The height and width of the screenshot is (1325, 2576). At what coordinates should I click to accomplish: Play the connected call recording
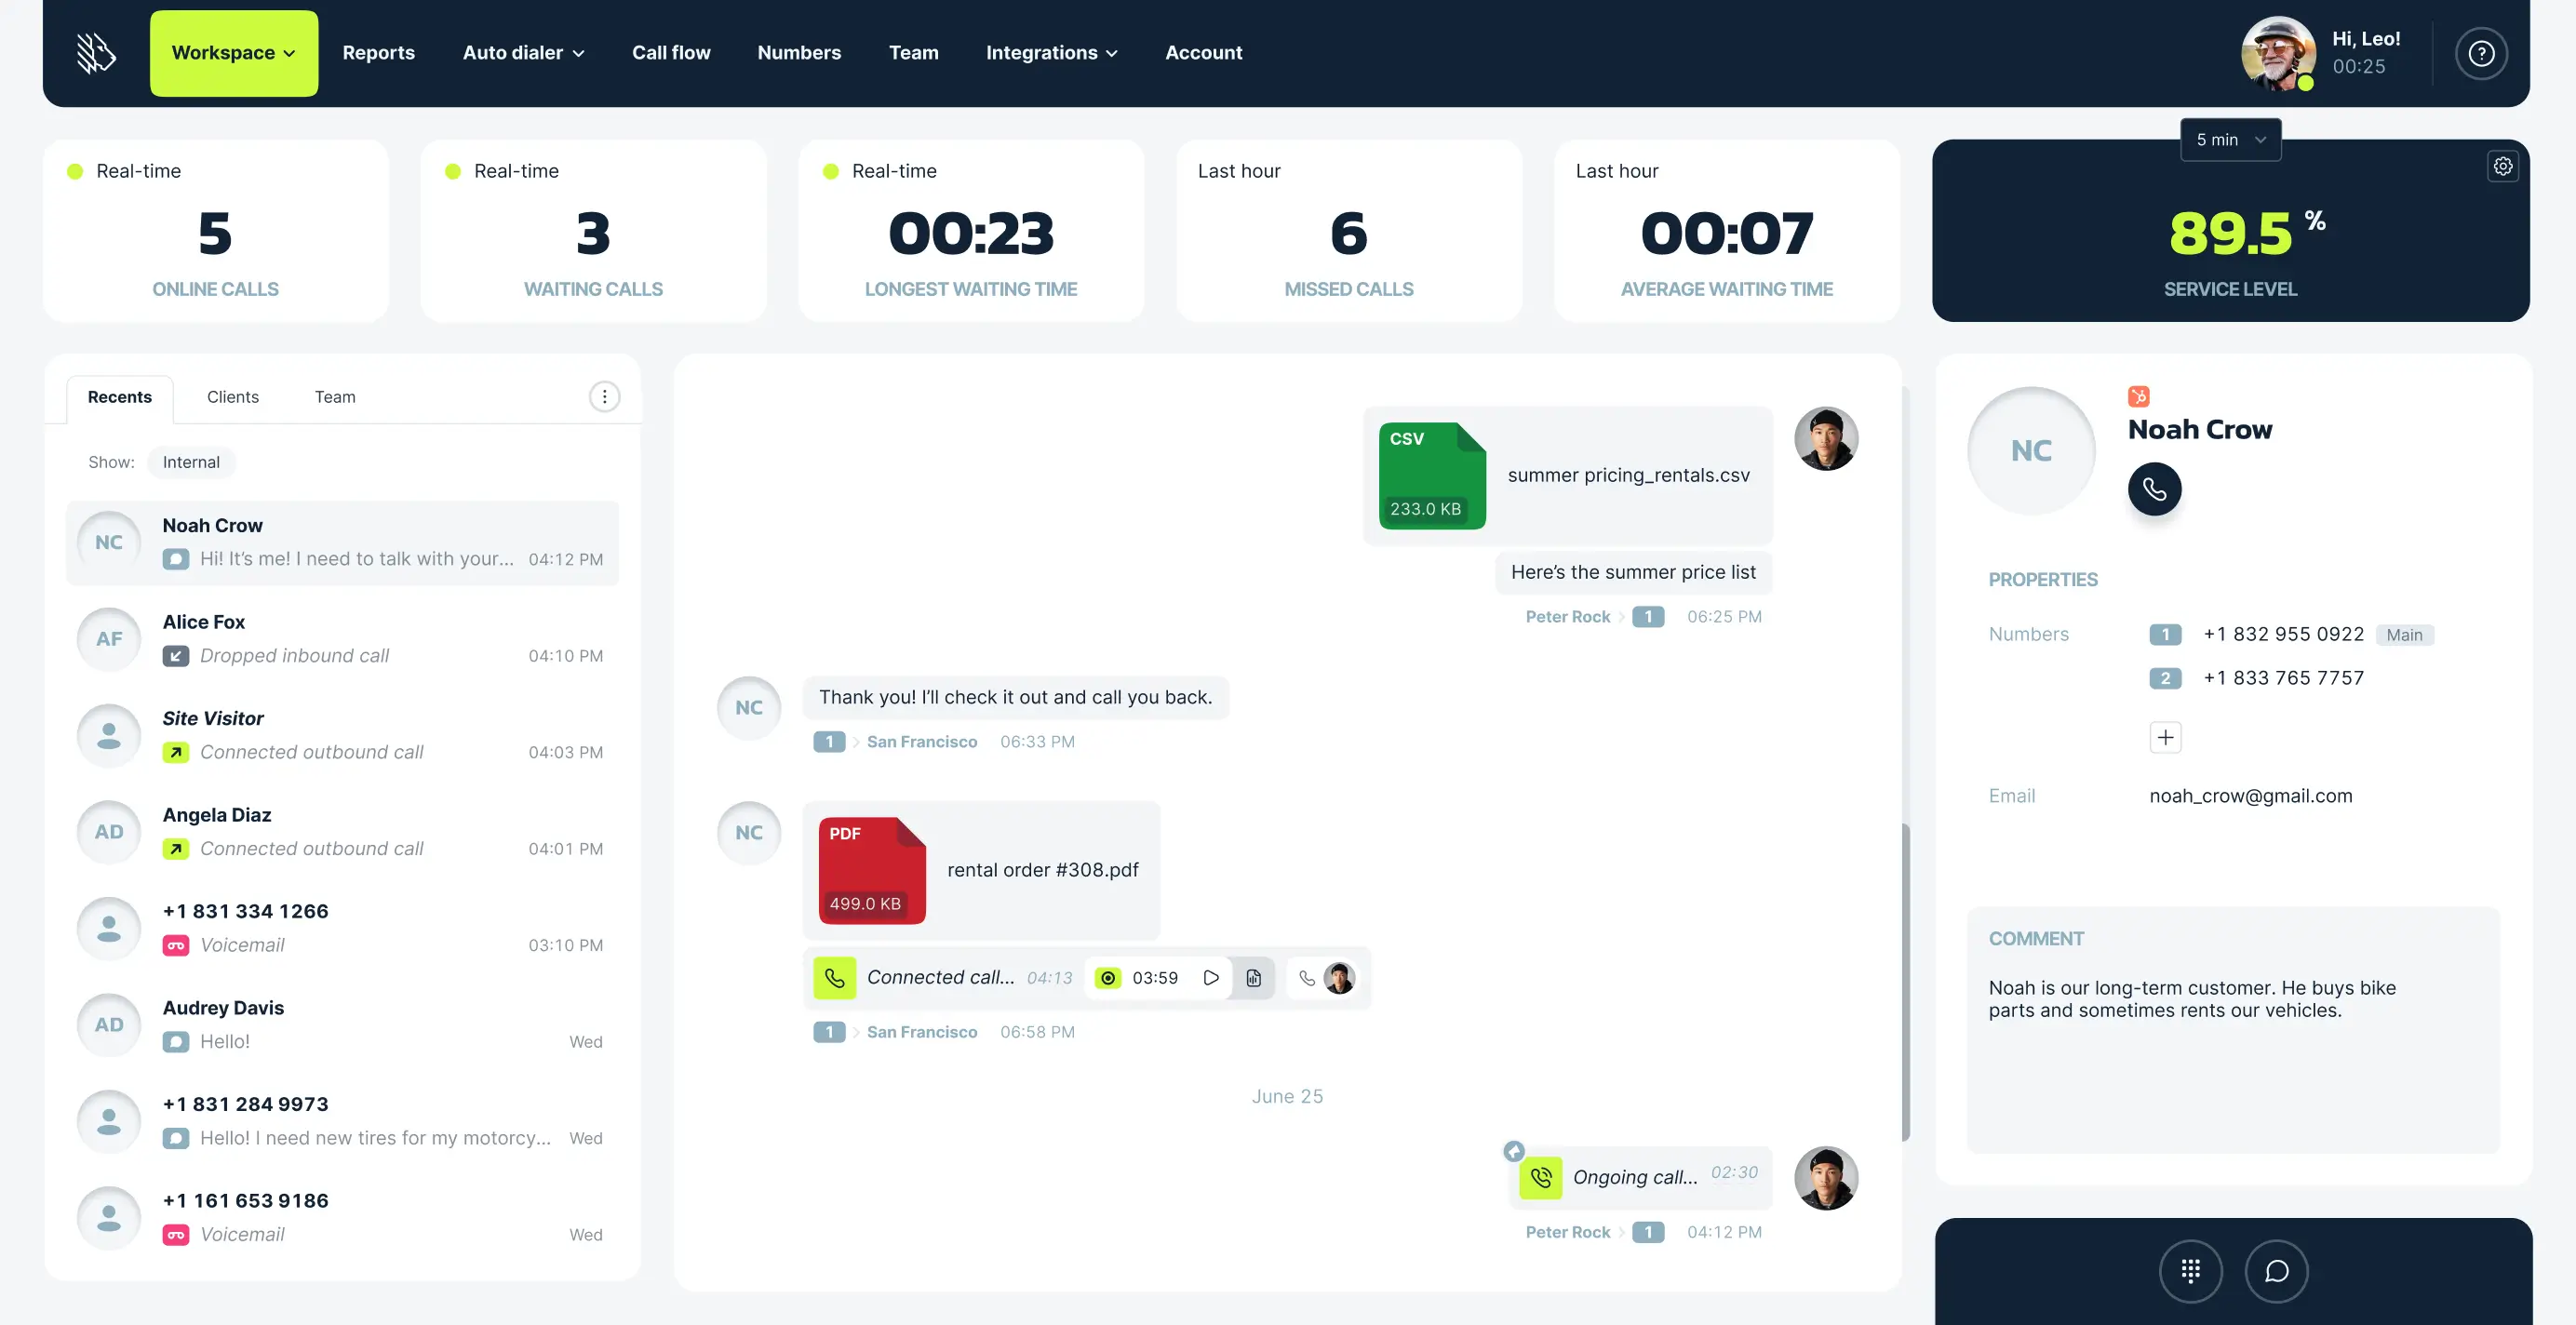point(1210,977)
